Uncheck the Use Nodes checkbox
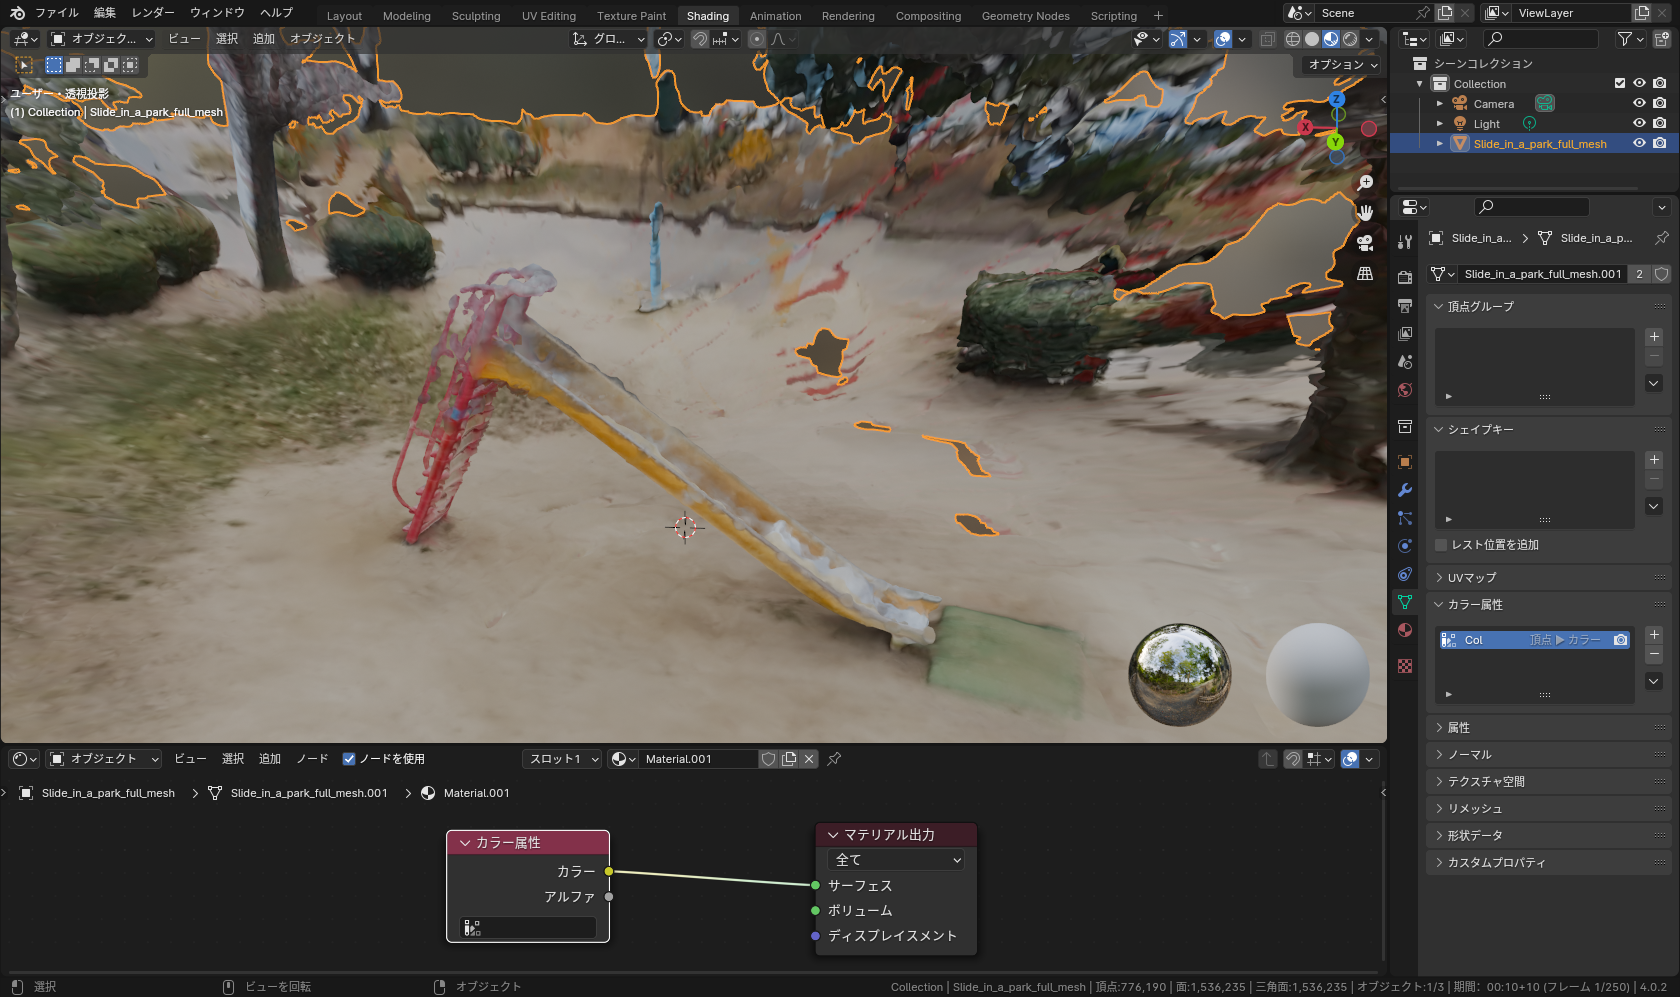 (x=349, y=759)
